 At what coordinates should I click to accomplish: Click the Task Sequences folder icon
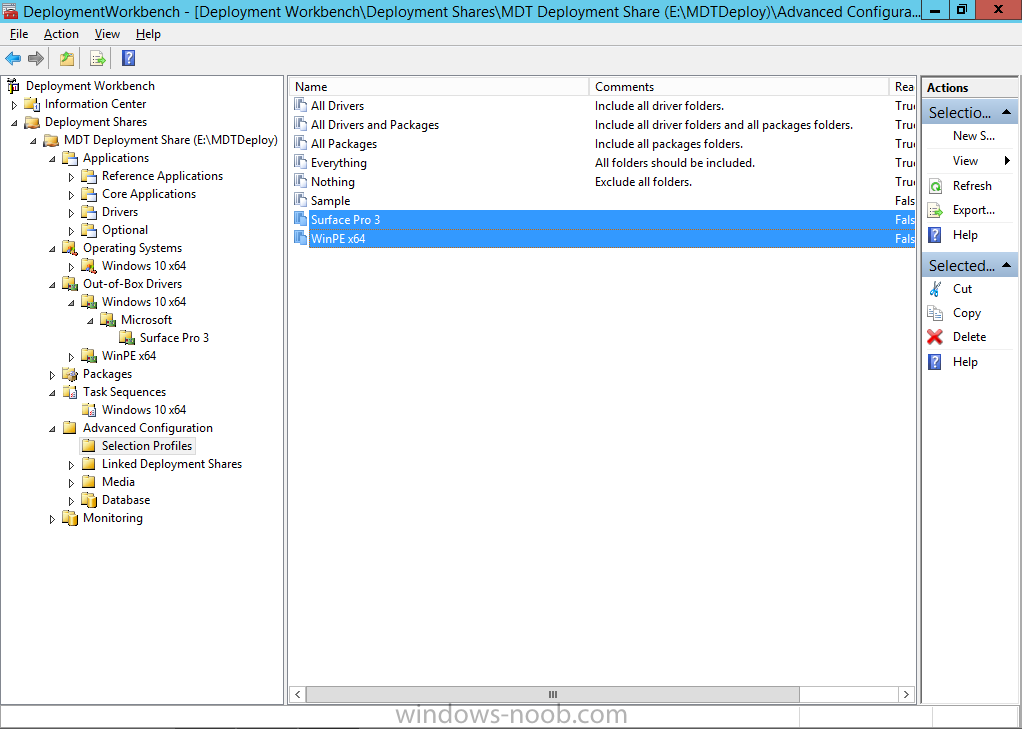click(70, 392)
